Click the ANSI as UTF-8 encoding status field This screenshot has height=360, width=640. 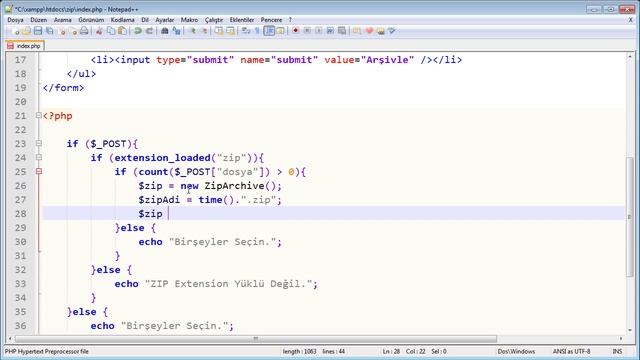point(571,351)
